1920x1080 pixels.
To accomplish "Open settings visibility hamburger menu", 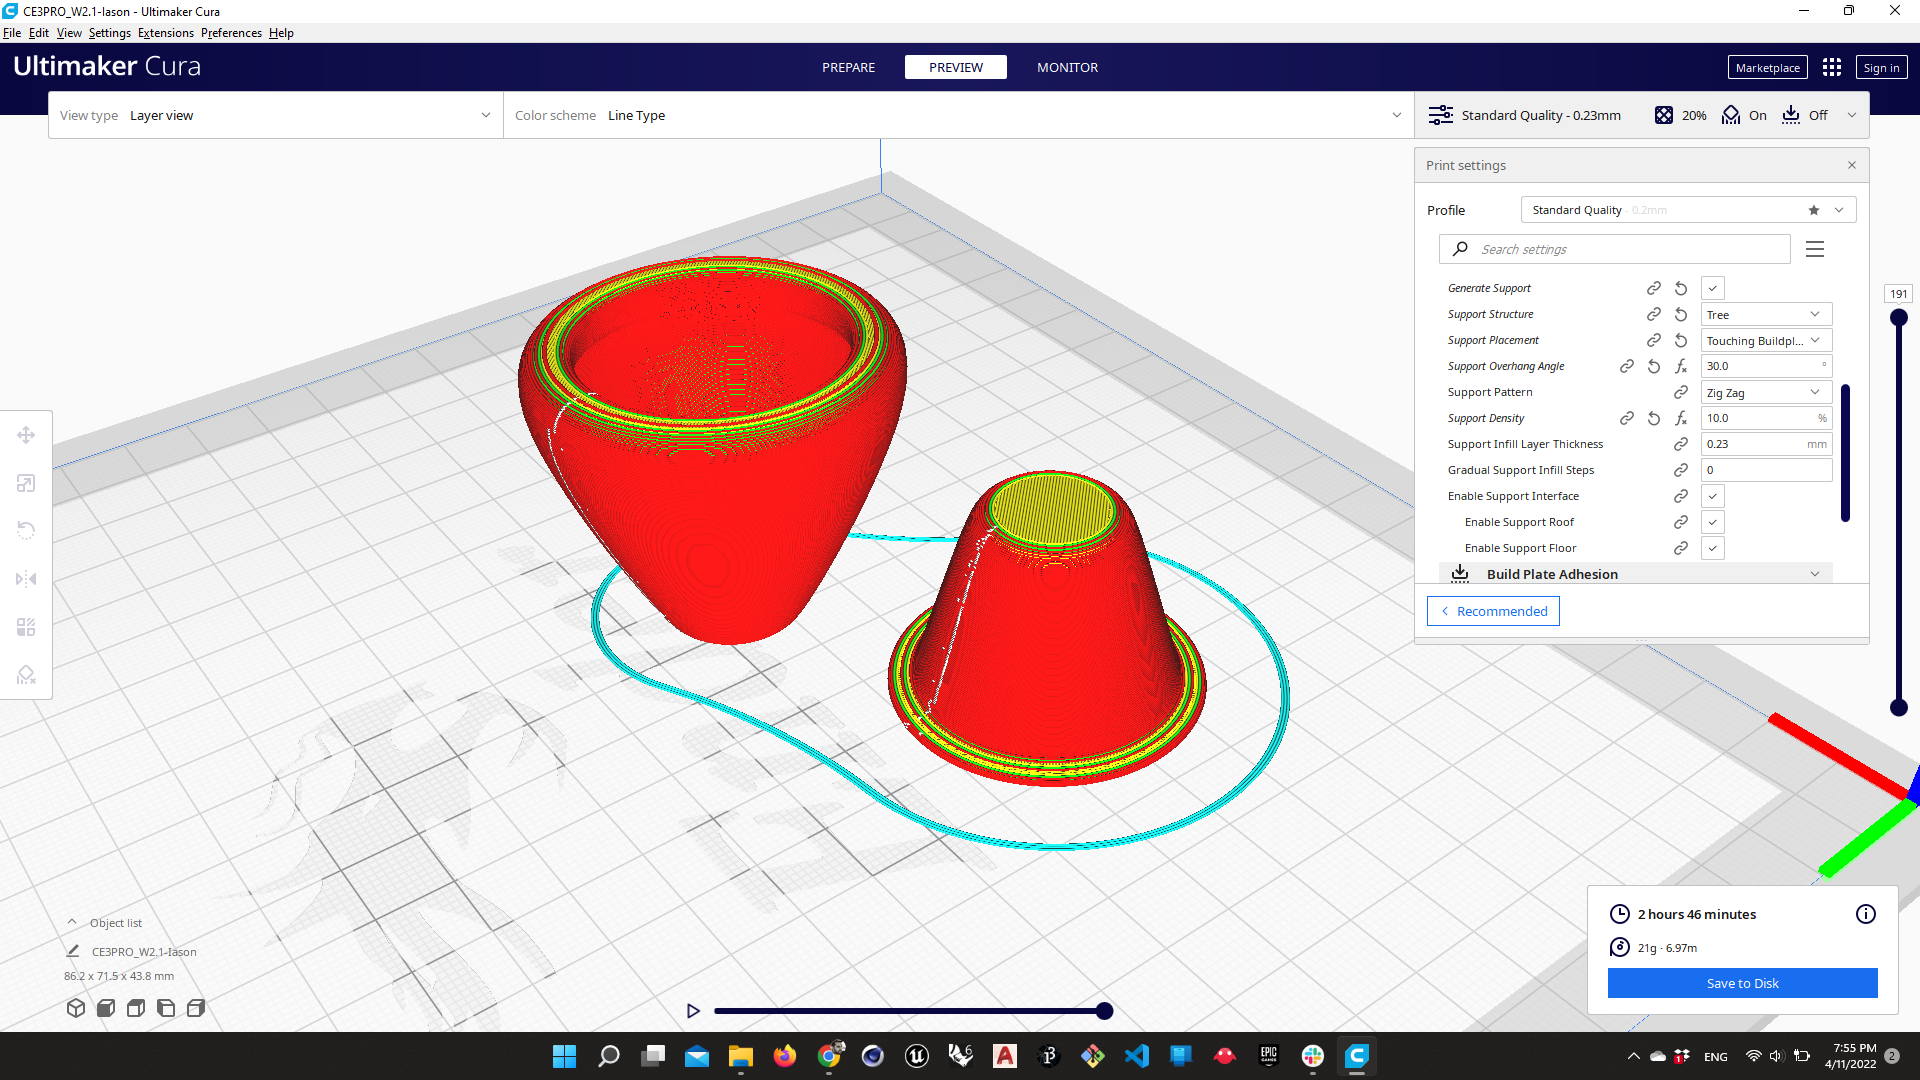I will 1815,249.
